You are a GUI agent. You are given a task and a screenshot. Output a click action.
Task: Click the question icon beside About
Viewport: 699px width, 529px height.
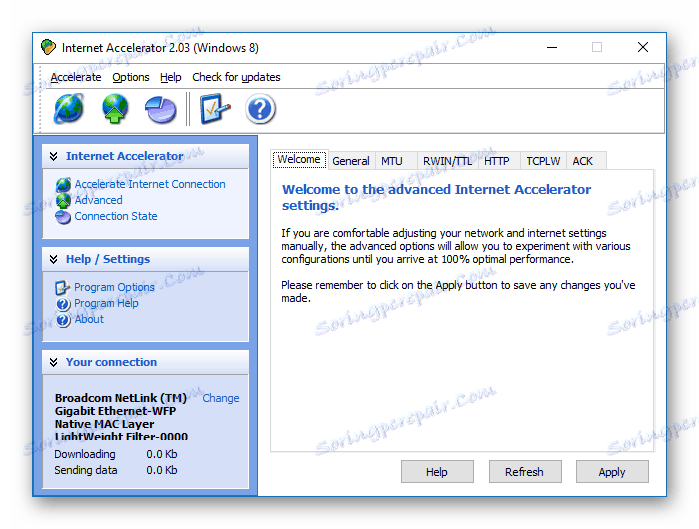click(x=63, y=320)
